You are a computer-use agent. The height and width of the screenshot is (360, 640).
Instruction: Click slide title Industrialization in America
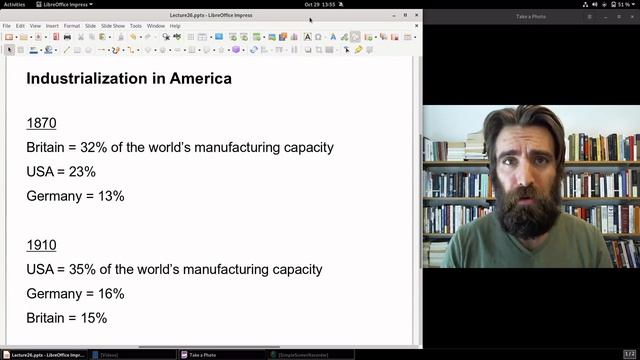click(x=129, y=78)
